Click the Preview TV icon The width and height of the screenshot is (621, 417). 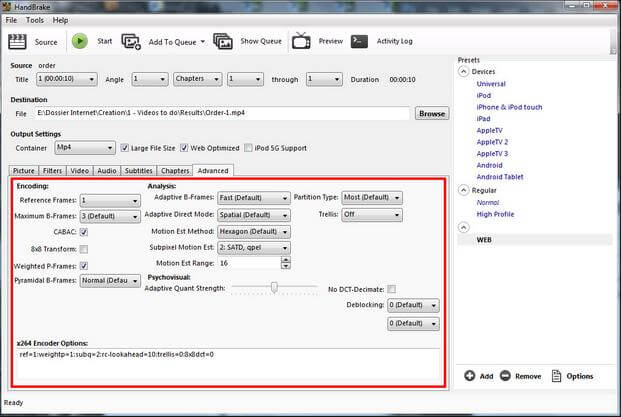(301, 42)
